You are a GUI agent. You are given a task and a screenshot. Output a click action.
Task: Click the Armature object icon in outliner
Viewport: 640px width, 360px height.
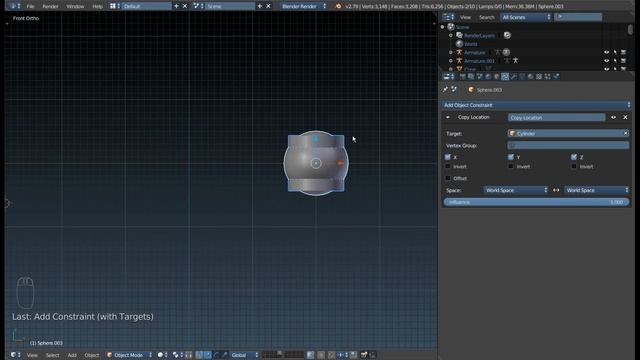(x=459, y=52)
